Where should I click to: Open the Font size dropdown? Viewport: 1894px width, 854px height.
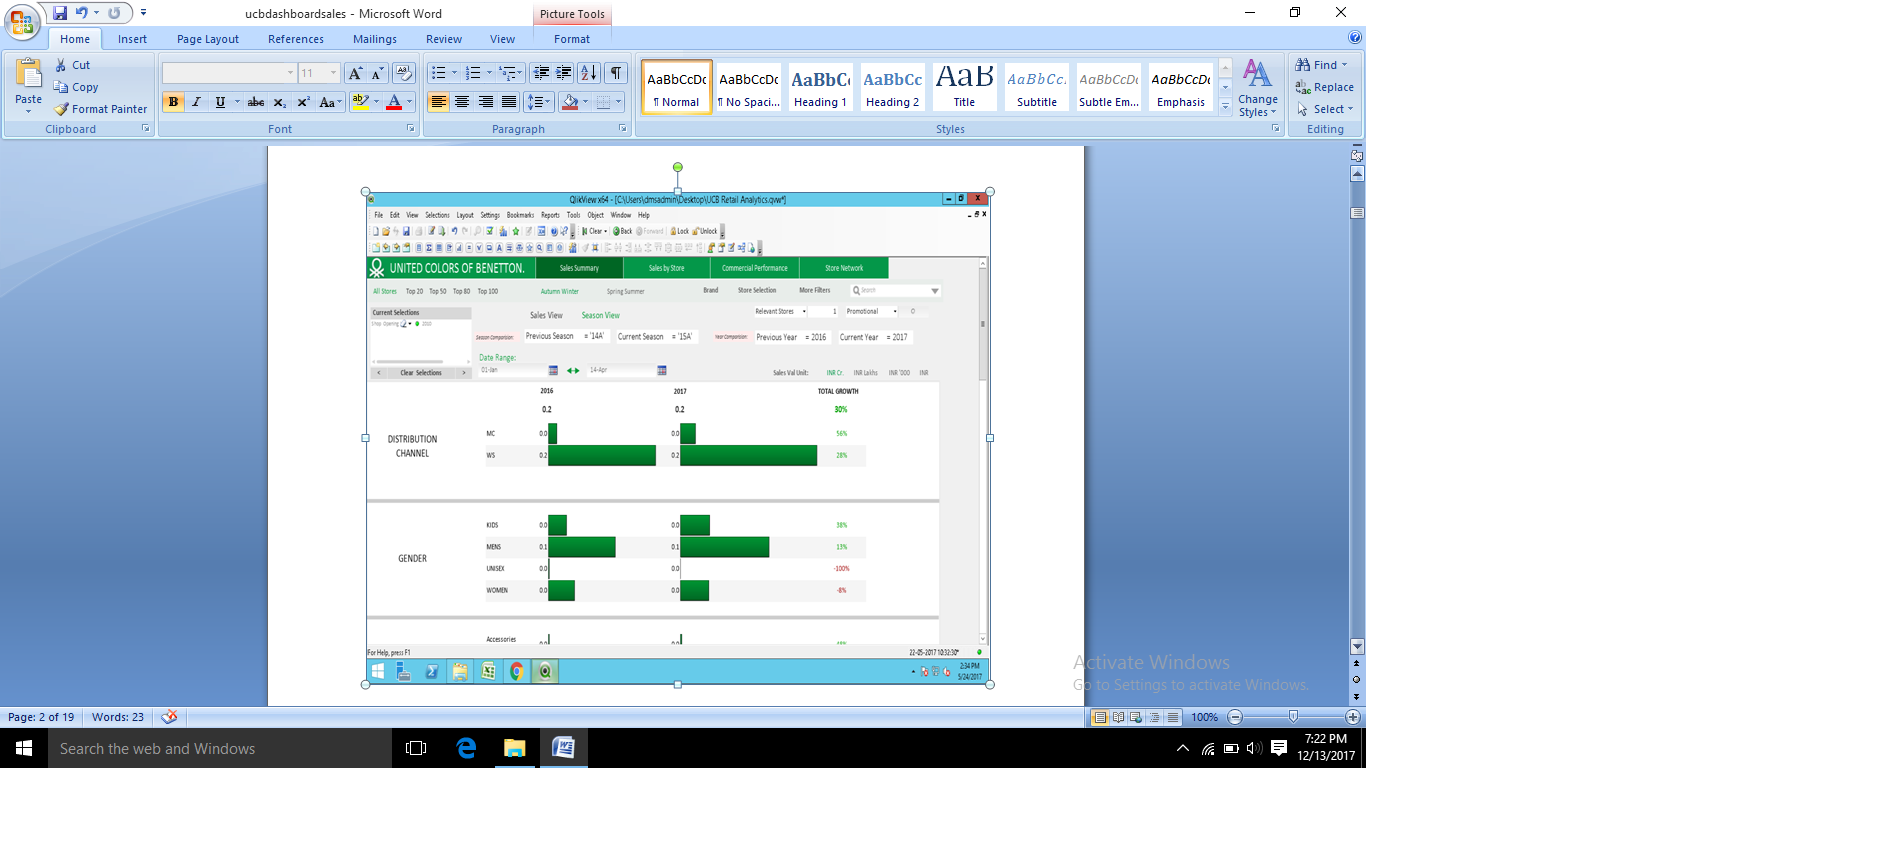point(334,73)
